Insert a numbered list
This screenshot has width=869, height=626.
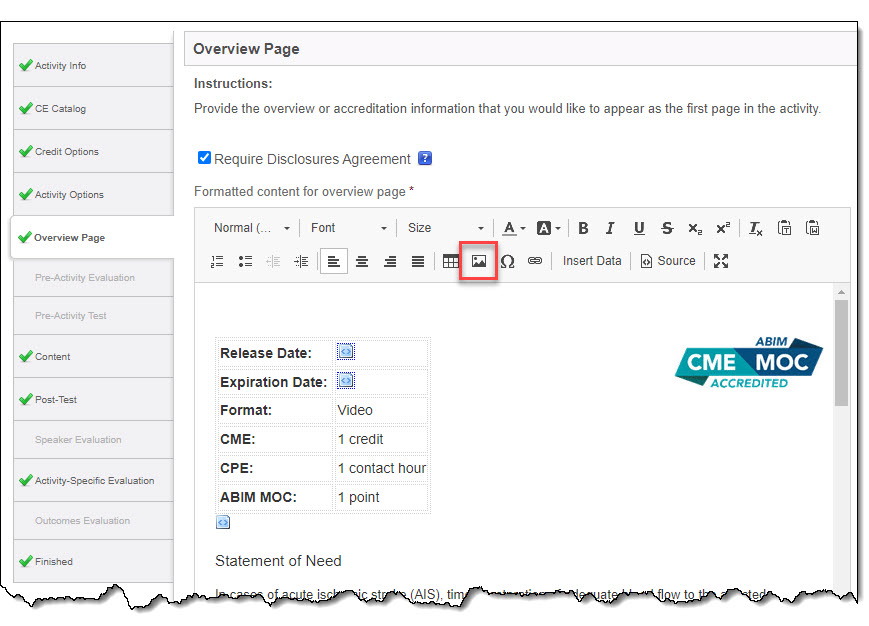[217, 261]
